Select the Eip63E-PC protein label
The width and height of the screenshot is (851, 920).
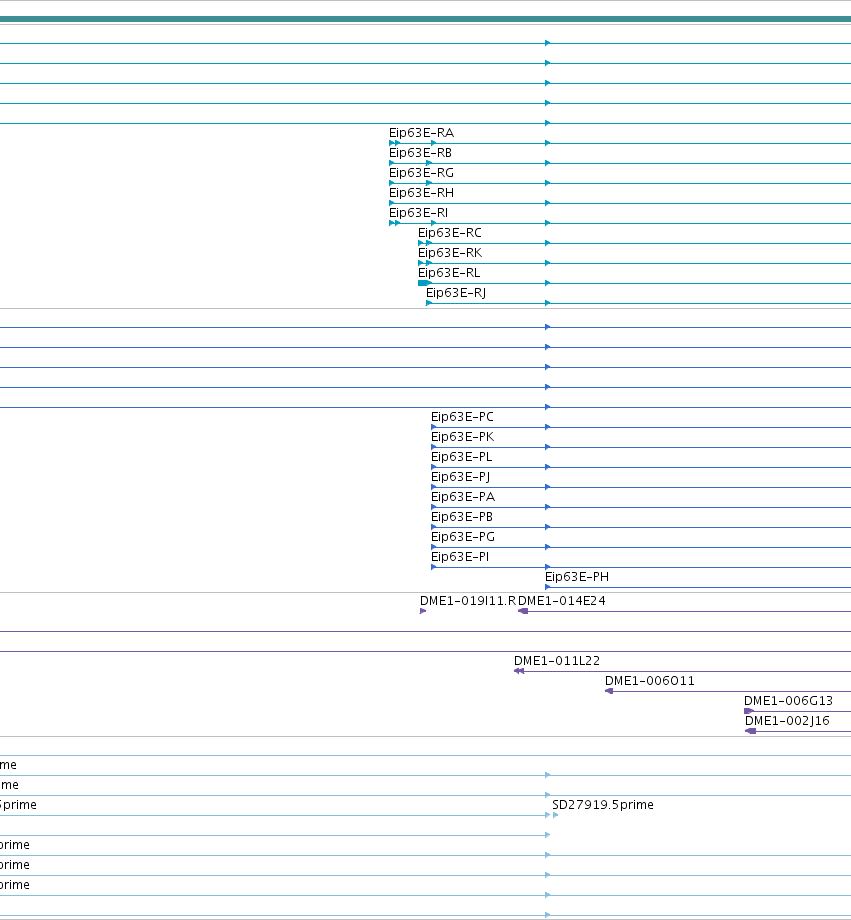click(x=462, y=417)
